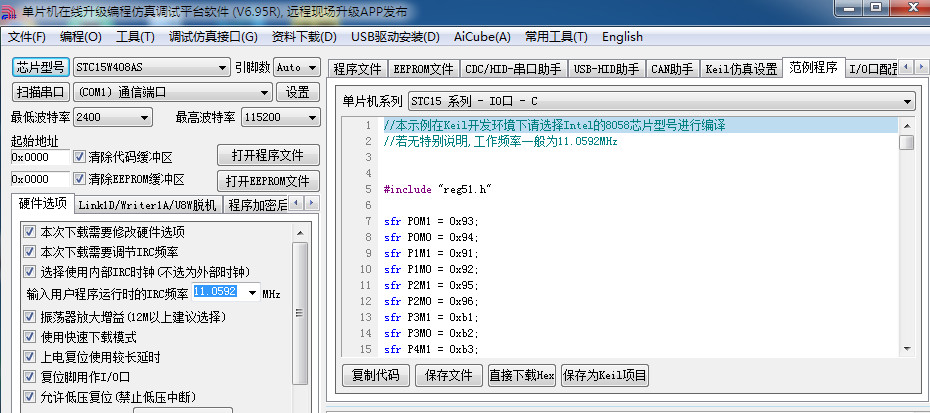Click the 芯片型号 button
The width and height of the screenshot is (930, 413).
tap(40, 67)
